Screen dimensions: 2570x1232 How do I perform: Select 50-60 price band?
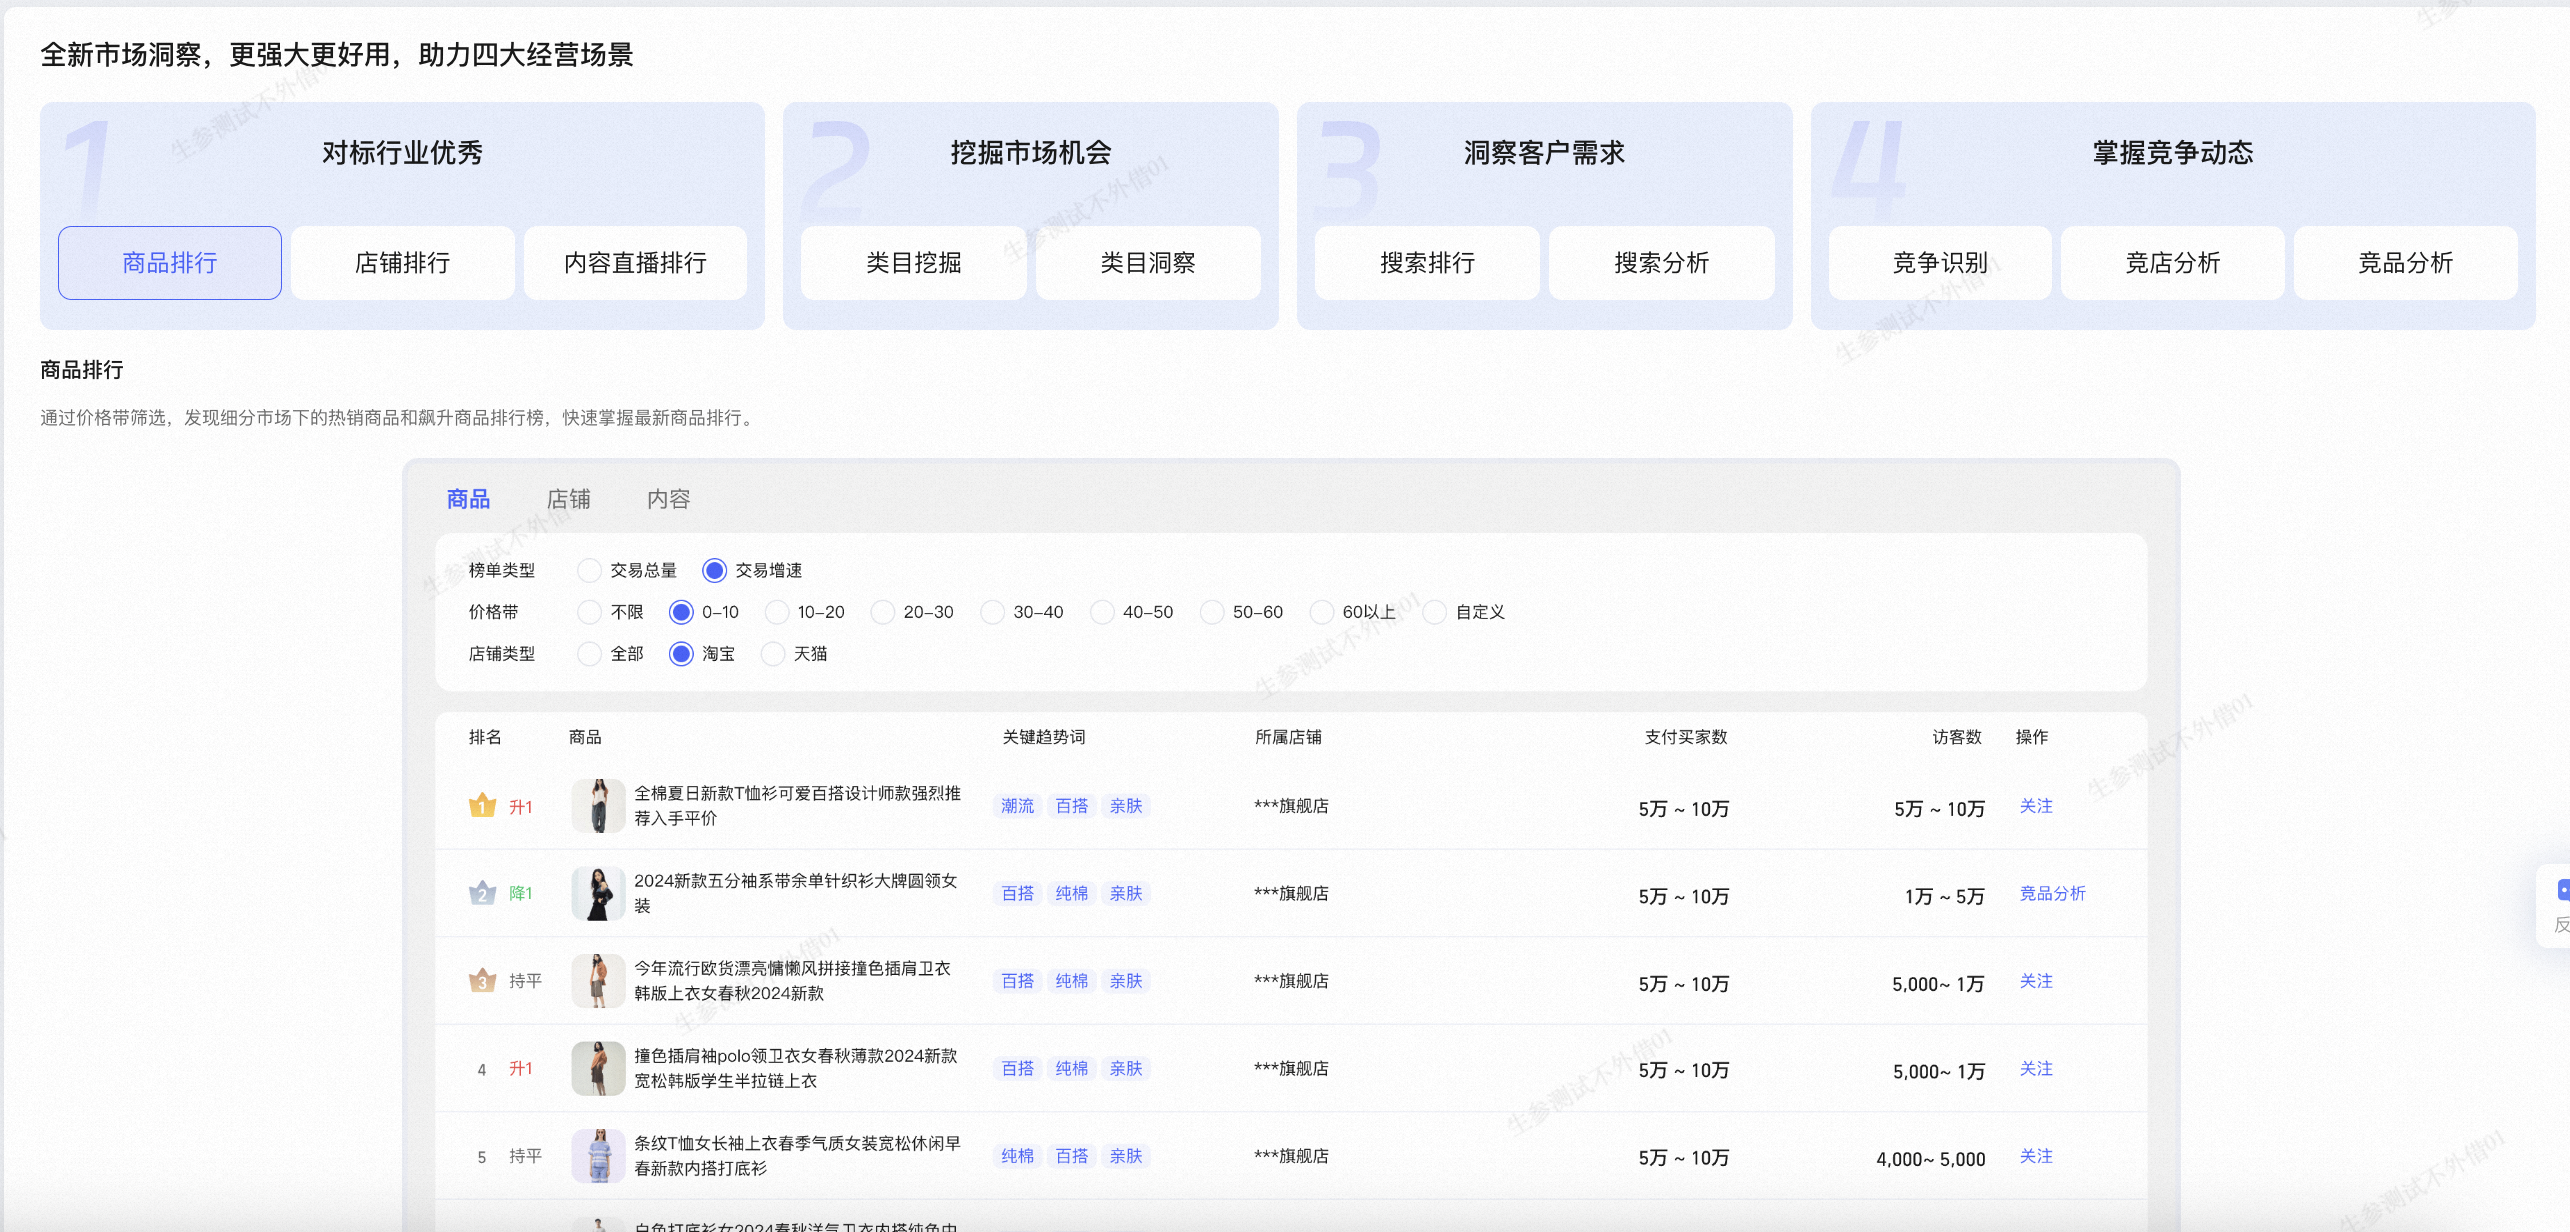[1212, 612]
